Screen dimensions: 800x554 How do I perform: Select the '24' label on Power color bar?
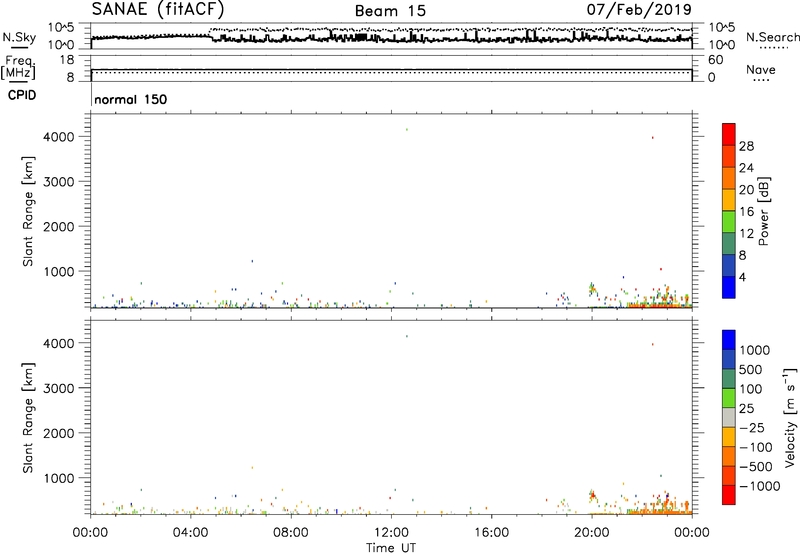tap(746, 168)
